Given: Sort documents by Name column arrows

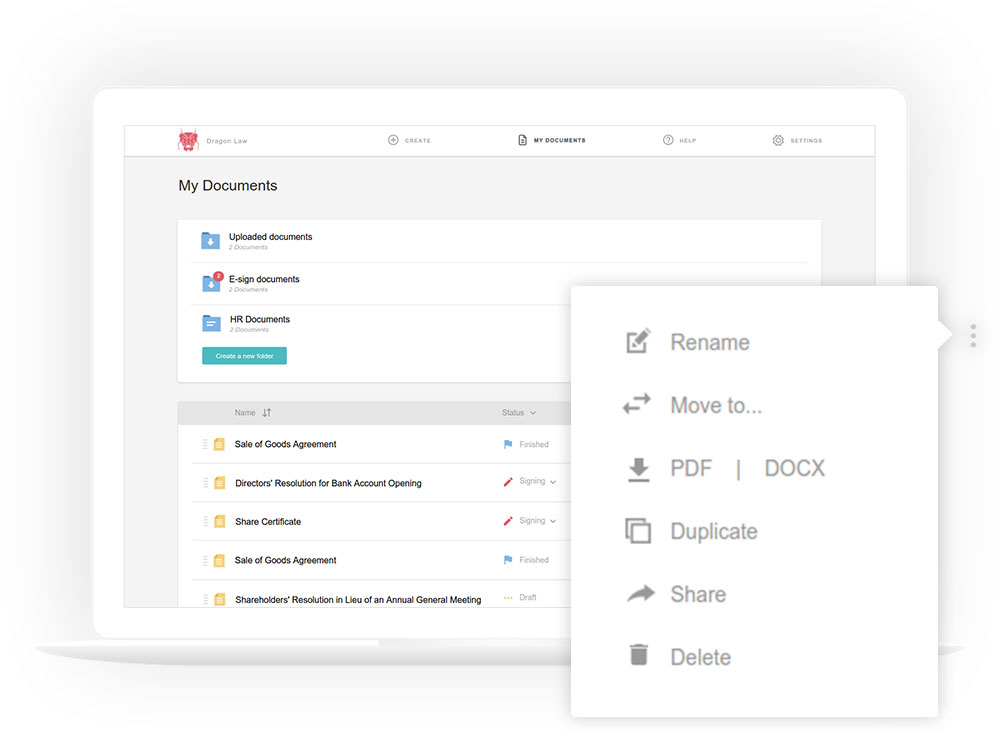Looking at the screenshot, I should tap(267, 413).
